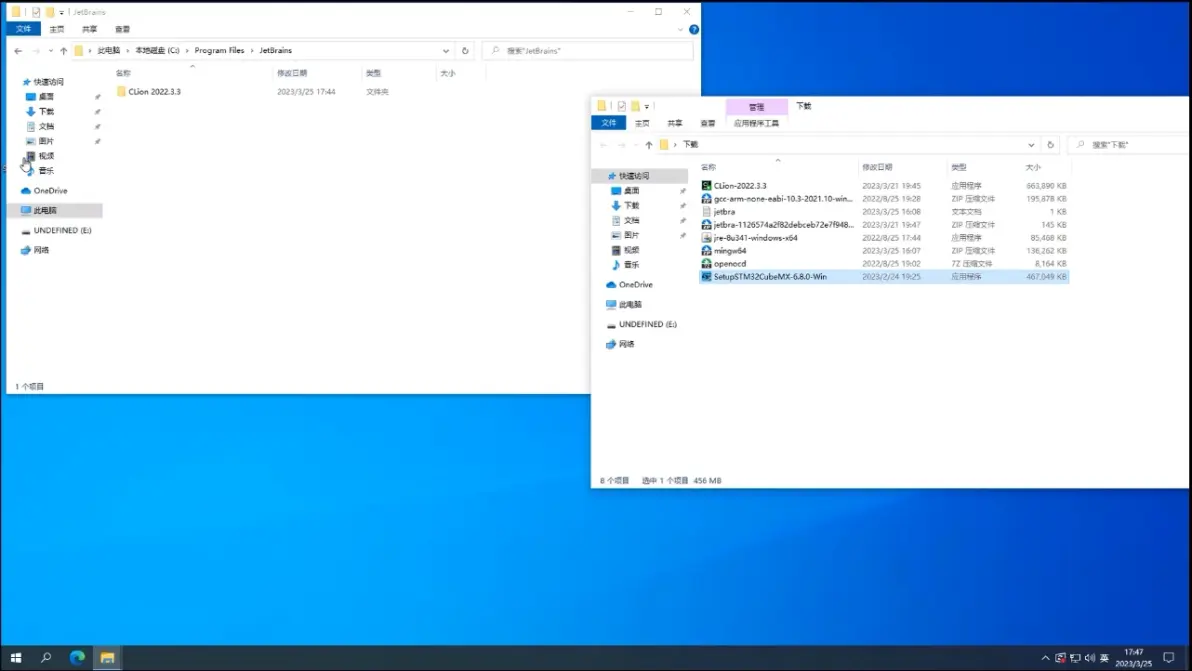The height and width of the screenshot is (671, 1192).
Task: Open Videos in Downloads window quick access
Action: click(x=632, y=250)
